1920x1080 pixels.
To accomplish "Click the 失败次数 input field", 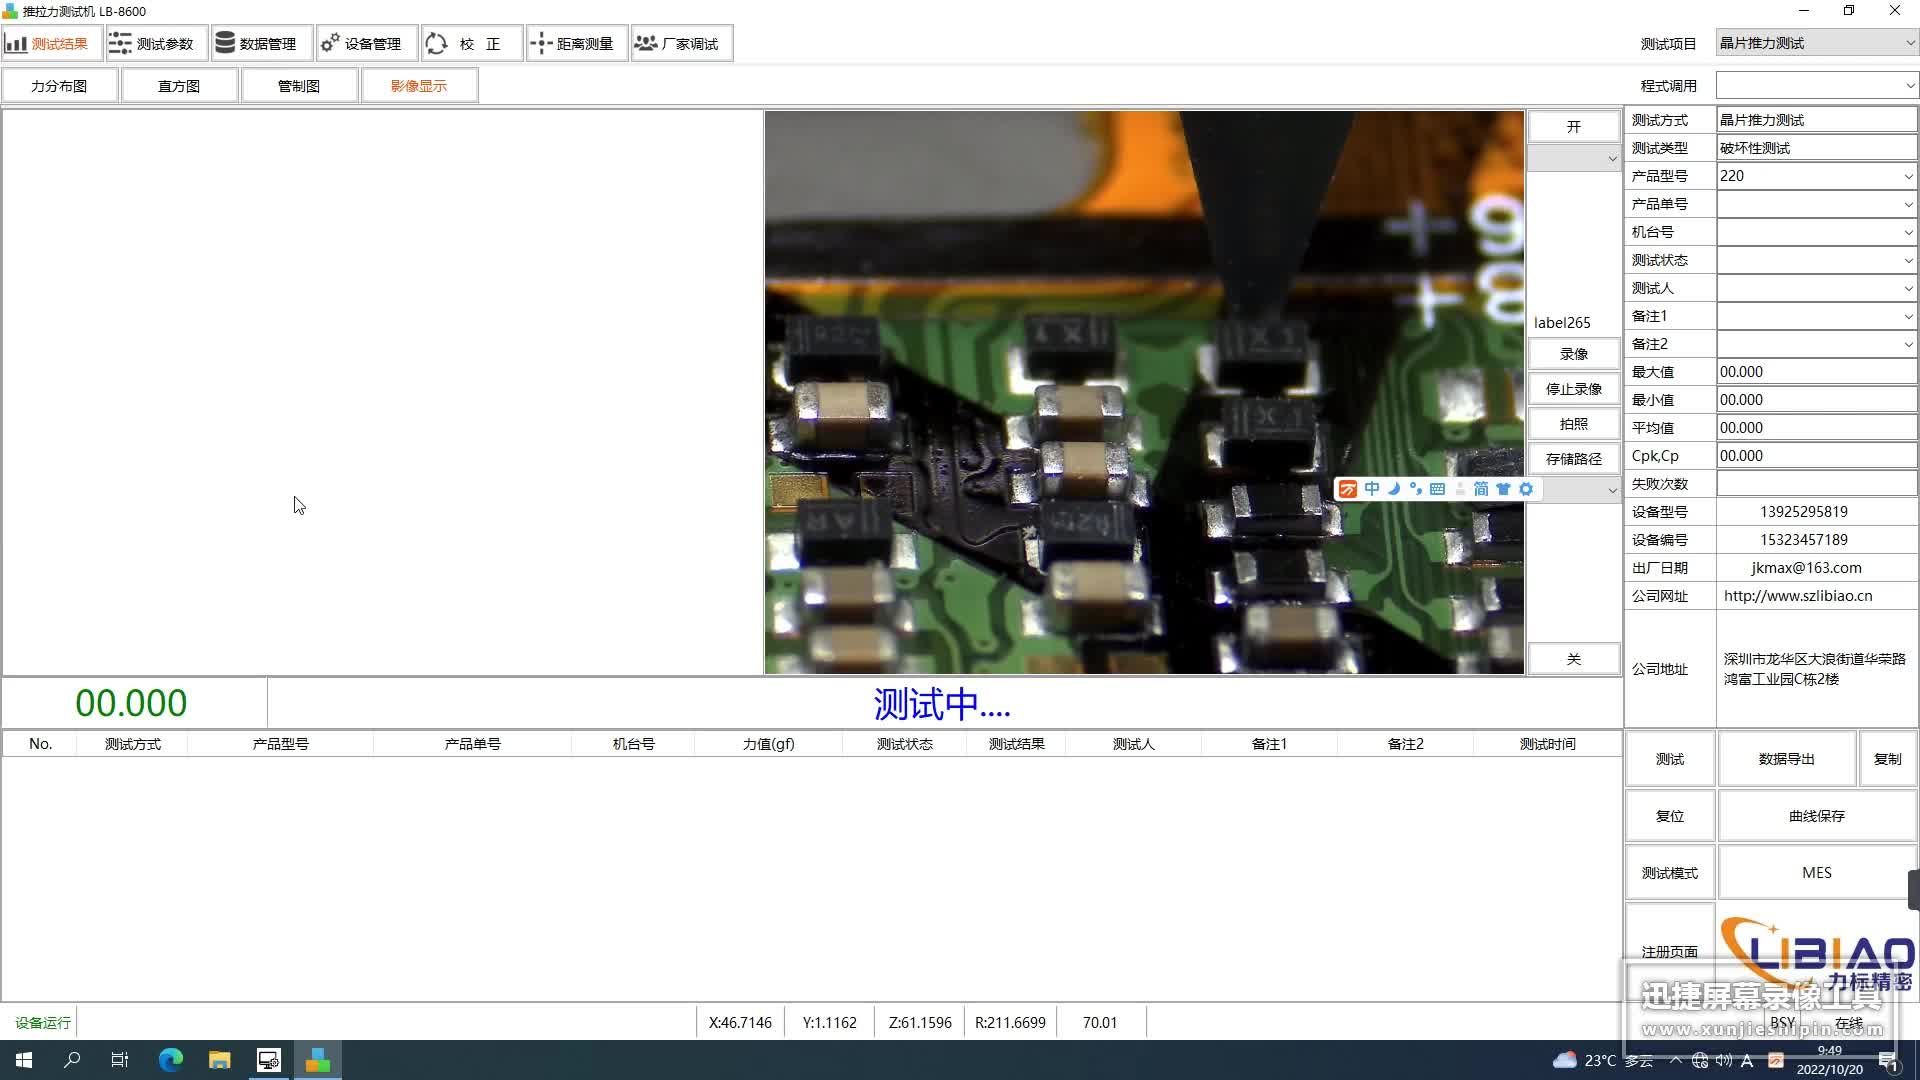I will click(1816, 484).
